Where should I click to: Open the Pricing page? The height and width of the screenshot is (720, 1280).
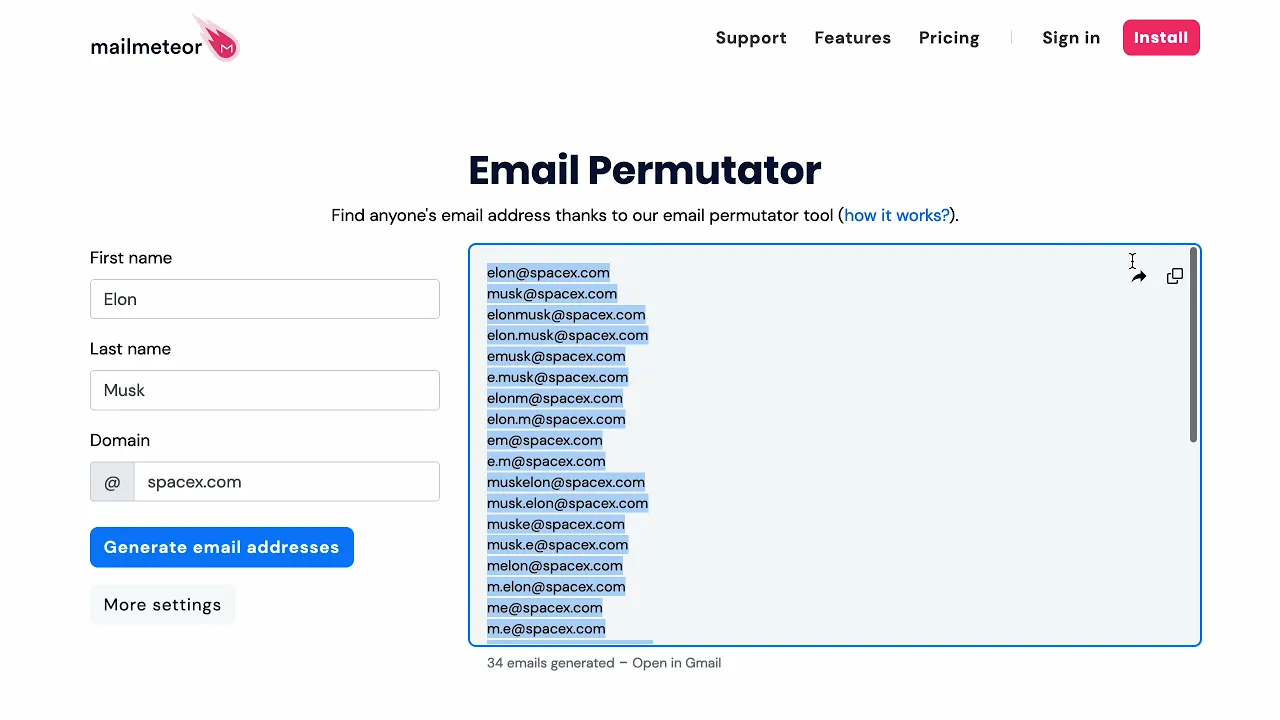(x=949, y=38)
